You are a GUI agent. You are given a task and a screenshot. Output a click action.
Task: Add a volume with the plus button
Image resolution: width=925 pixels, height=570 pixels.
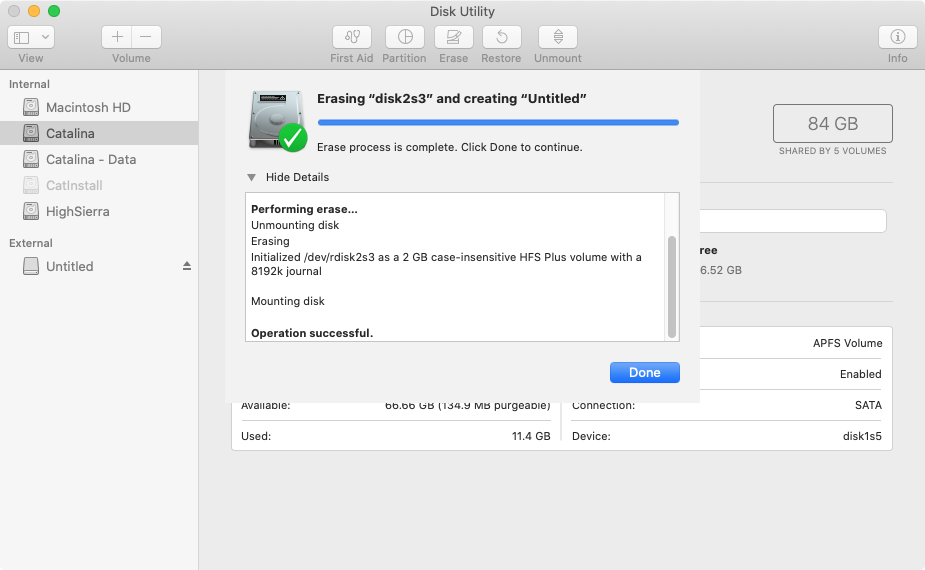point(117,37)
